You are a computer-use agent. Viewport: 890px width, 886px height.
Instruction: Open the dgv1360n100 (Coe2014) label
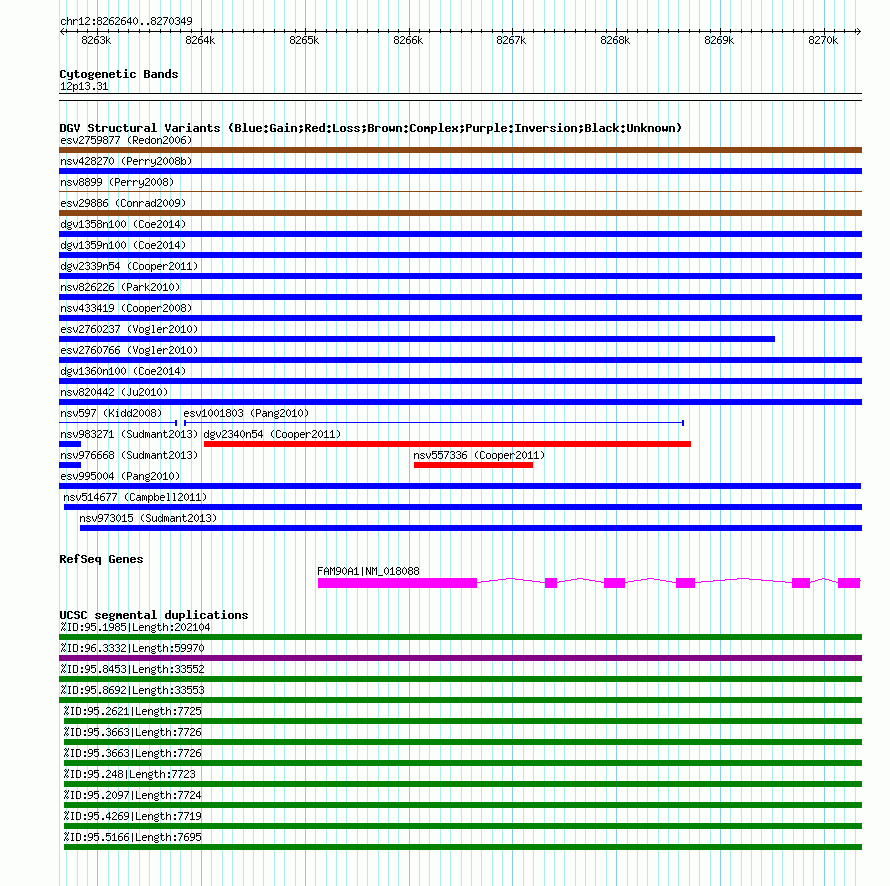pos(123,371)
